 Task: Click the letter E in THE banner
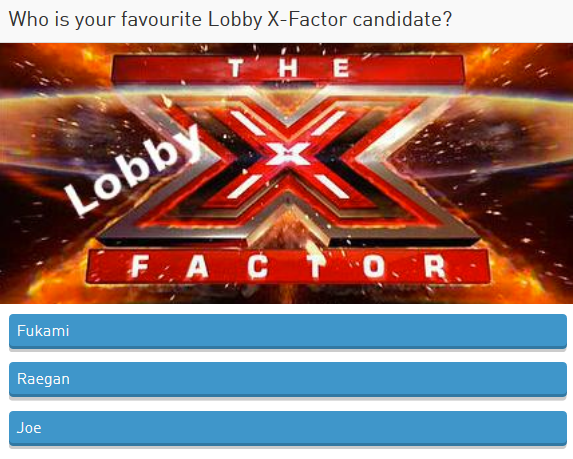pyautogui.click(x=341, y=68)
